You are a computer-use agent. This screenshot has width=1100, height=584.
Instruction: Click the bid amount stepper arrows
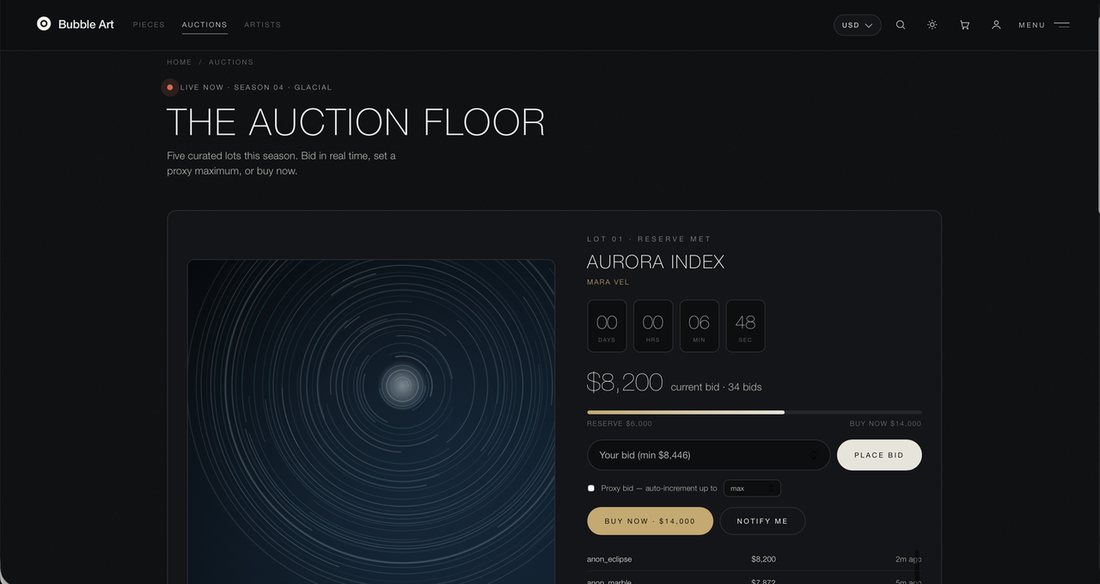(x=814, y=455)
